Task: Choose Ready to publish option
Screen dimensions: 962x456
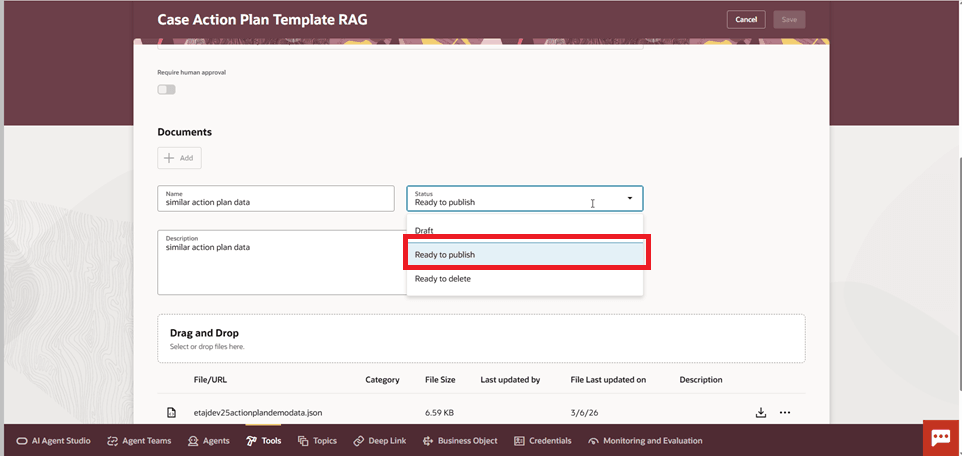Action: 525,255
